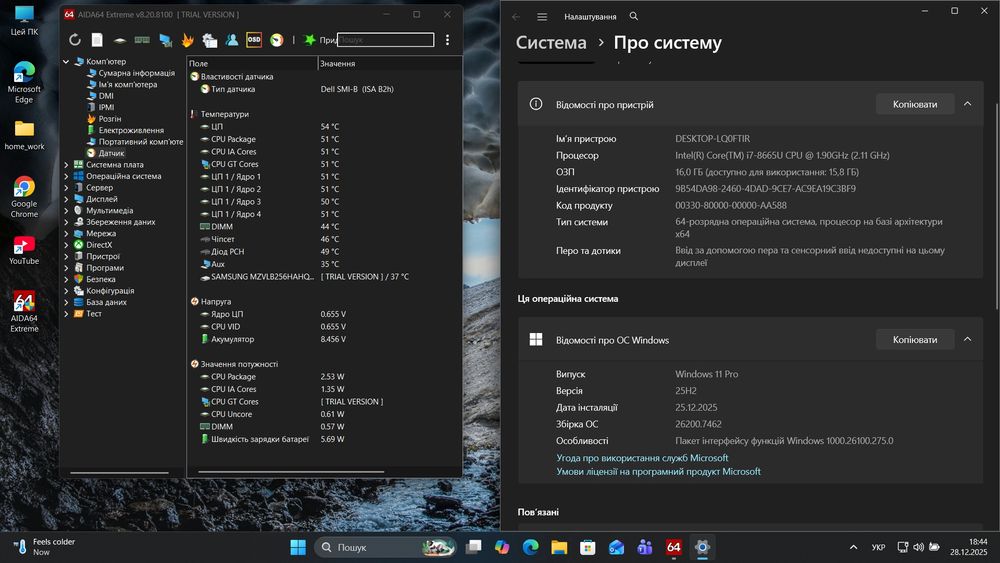Select the Діод PCH temperature row
Image resolution: width=1000 pixels, height=563 pixels.
[x=324, y=252]
